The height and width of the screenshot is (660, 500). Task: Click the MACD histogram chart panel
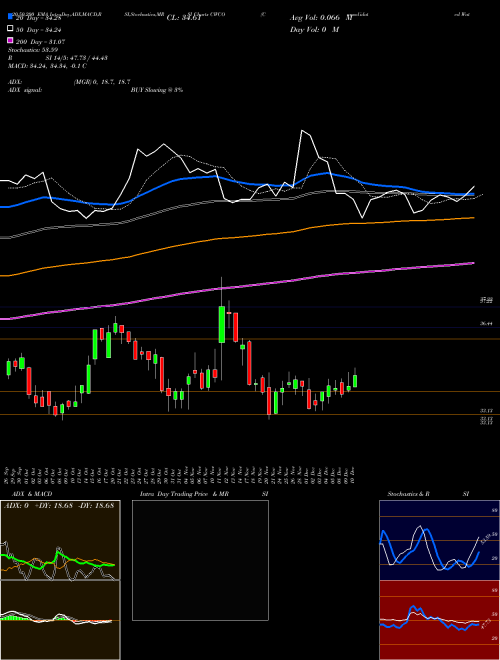(60, 620)
